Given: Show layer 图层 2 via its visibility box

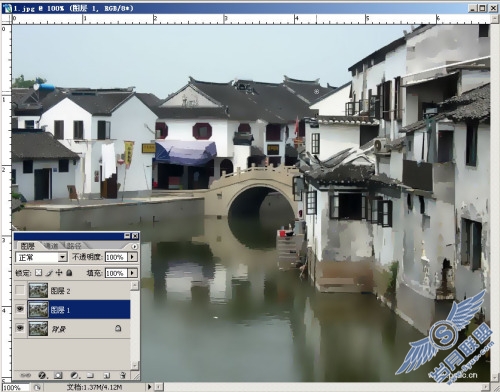Looking at the screenshot, I should point(20,290).
